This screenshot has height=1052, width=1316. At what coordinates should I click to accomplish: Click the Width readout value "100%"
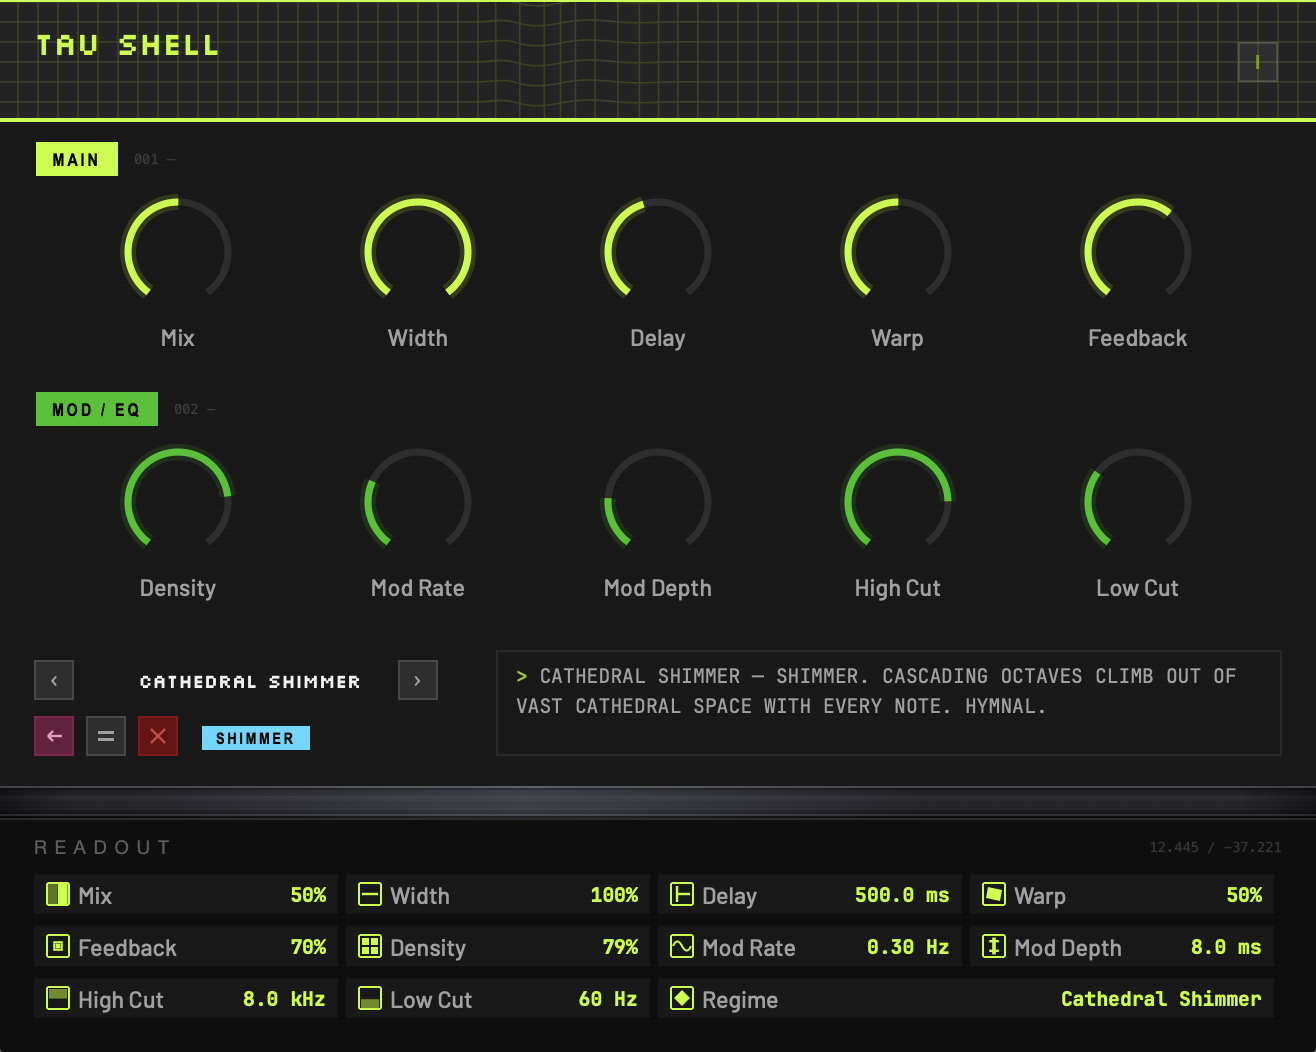[x=614, y=895]
